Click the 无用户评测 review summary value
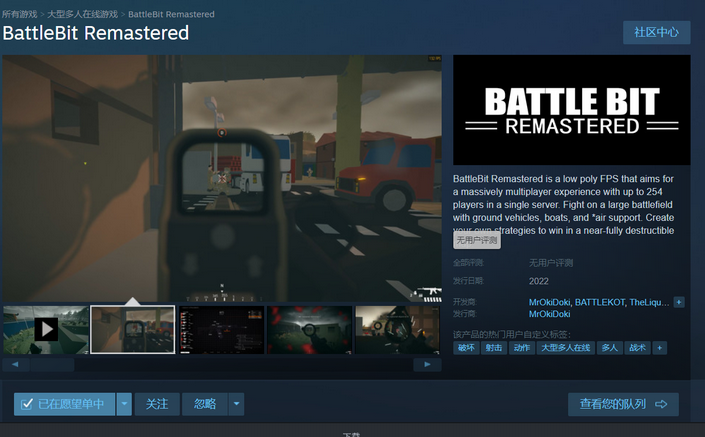 pos(551,263)
